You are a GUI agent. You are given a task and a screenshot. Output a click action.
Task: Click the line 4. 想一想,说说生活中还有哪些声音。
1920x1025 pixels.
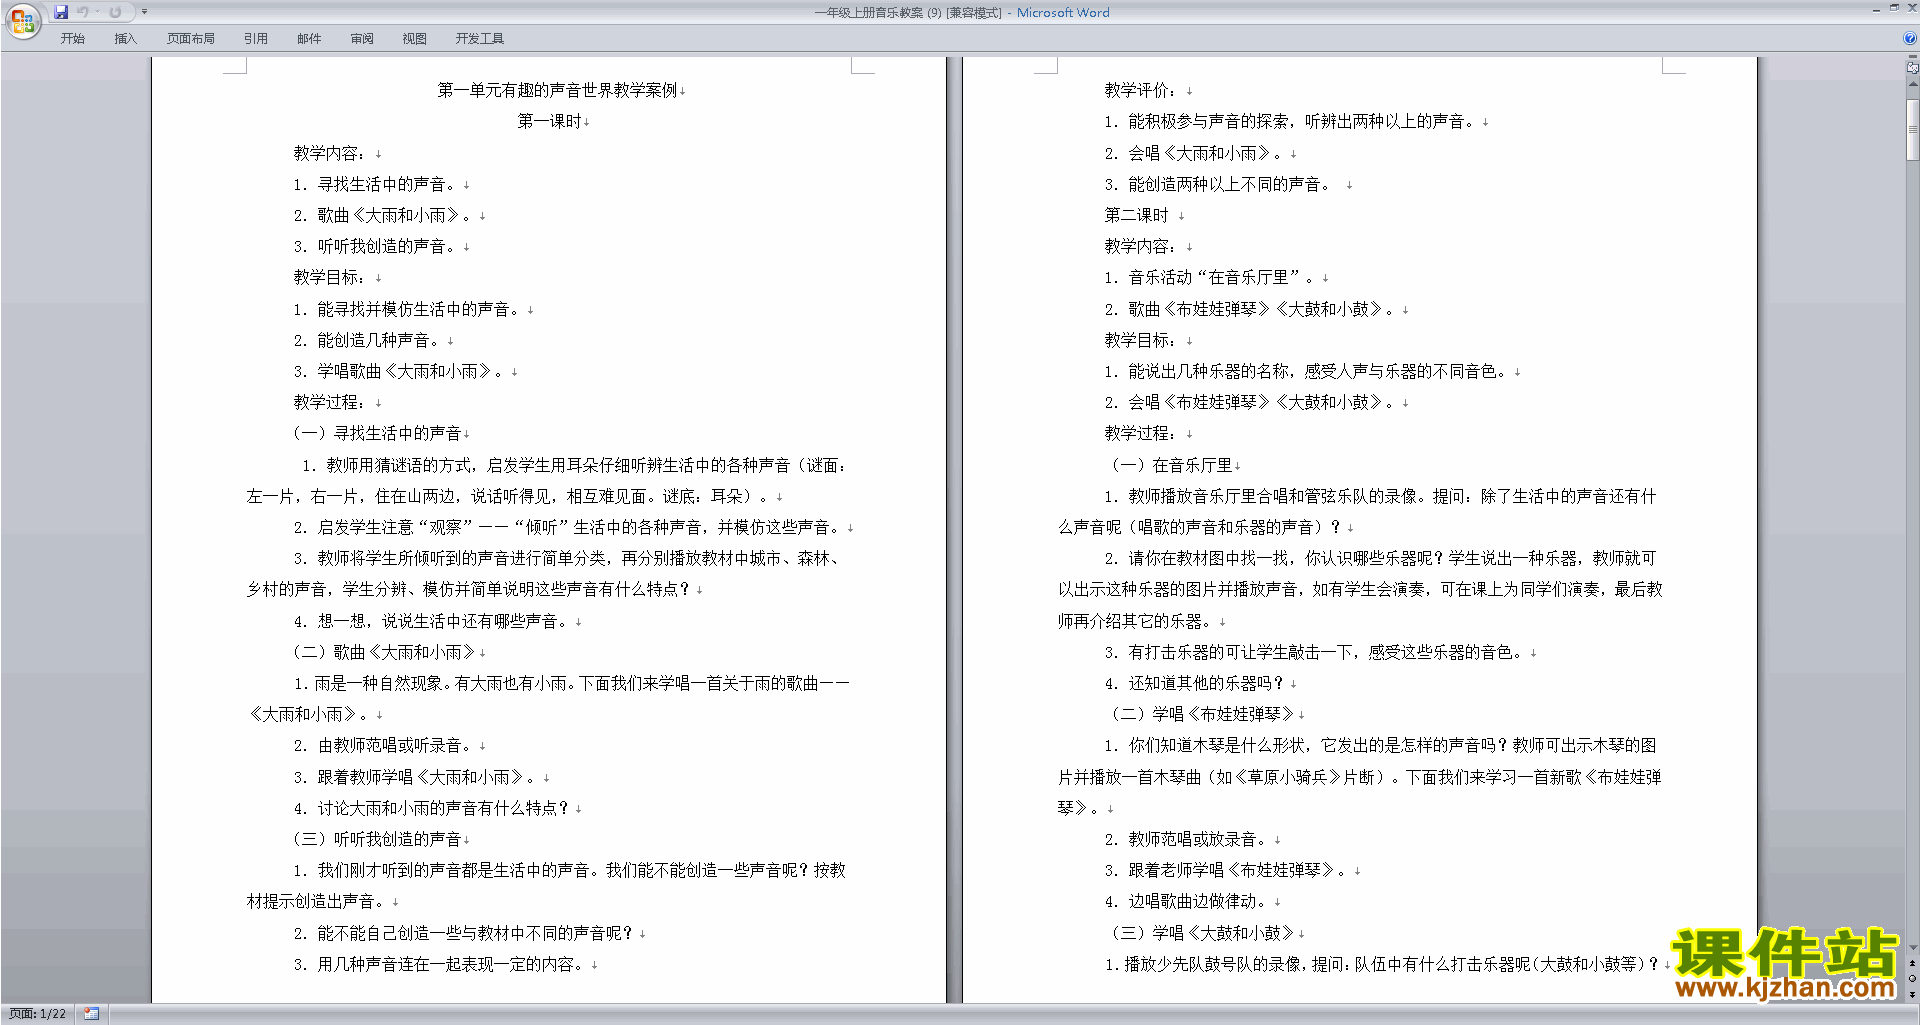coord(432,621)
